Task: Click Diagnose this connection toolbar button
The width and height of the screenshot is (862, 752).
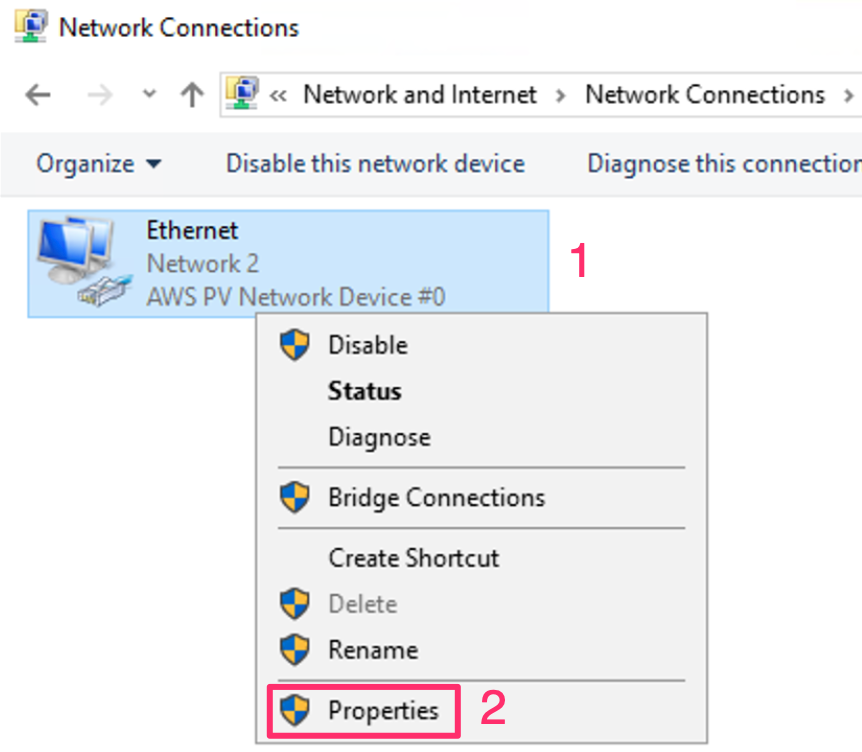Action: [723, 163]
